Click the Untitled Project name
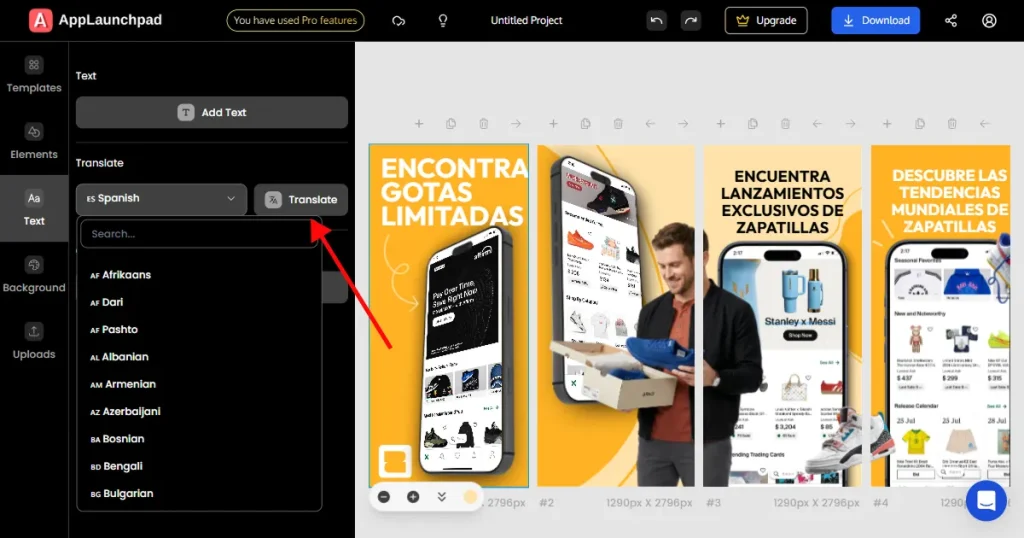 pos(526,20)
